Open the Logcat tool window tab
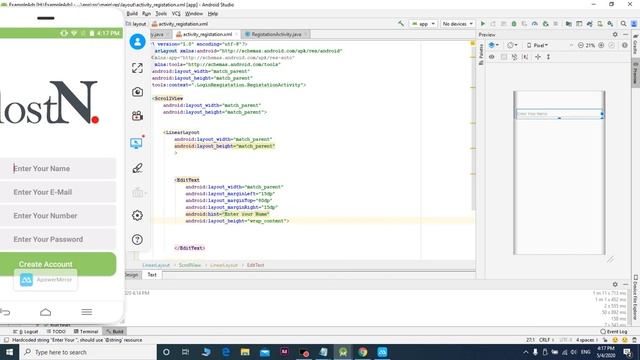 26,331
